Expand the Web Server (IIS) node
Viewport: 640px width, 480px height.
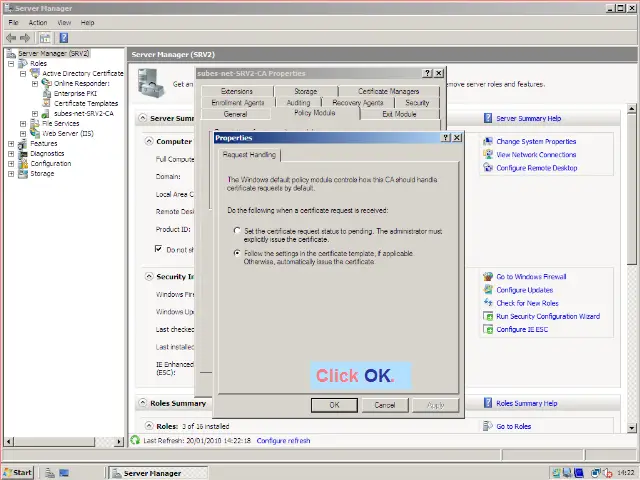(x=23, y=134)
